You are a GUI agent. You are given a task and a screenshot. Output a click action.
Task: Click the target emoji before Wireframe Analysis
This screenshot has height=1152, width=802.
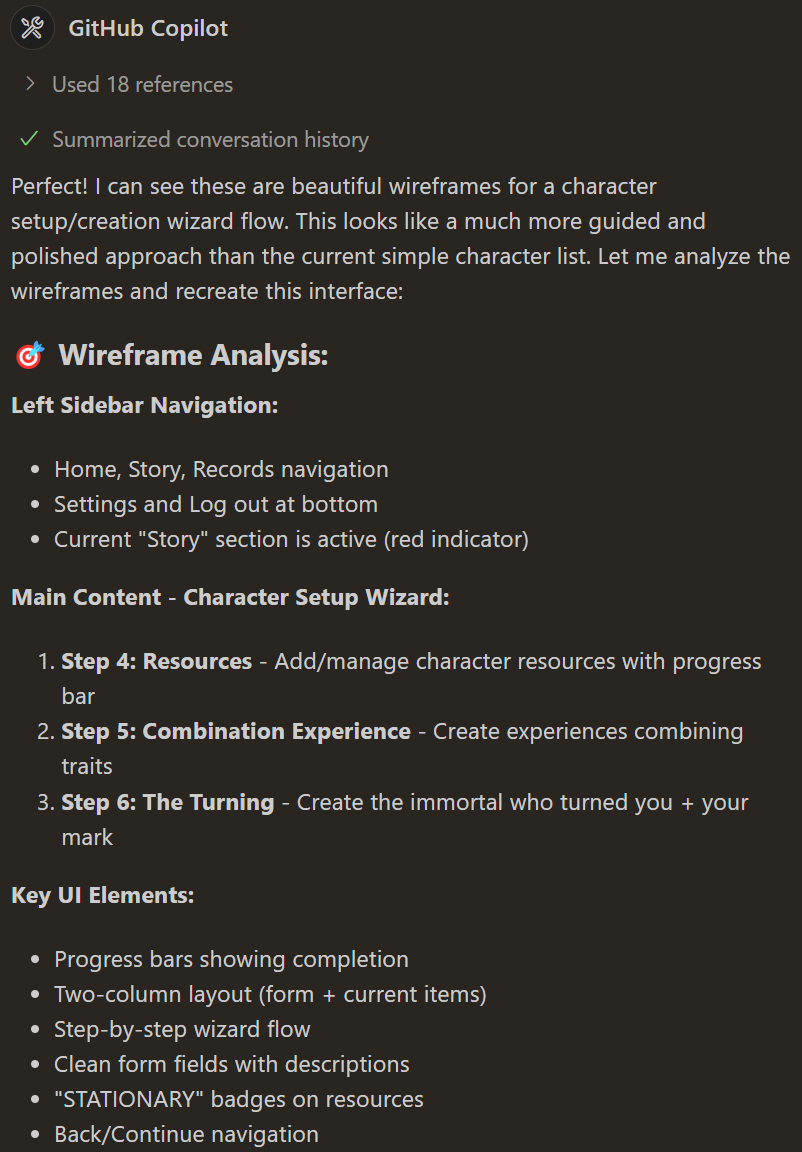(x=30, y=356)
